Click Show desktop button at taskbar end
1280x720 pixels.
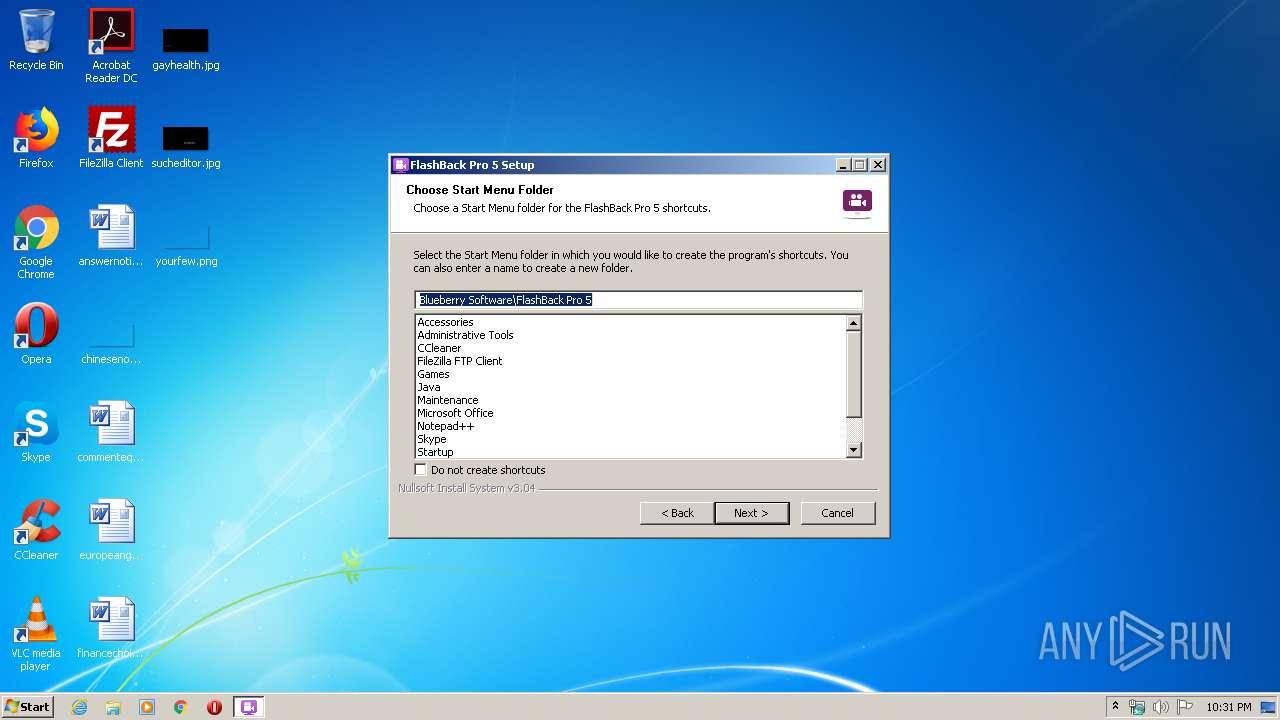(1269, 707)
